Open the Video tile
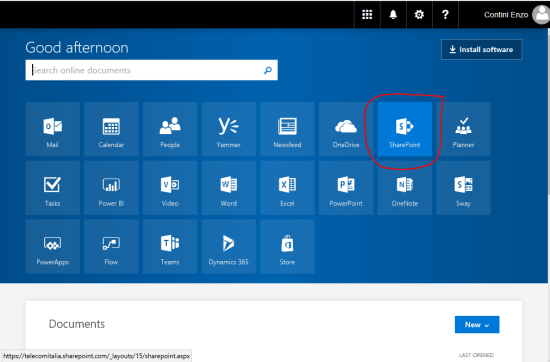The image size is (550, 362). [170, 188]
